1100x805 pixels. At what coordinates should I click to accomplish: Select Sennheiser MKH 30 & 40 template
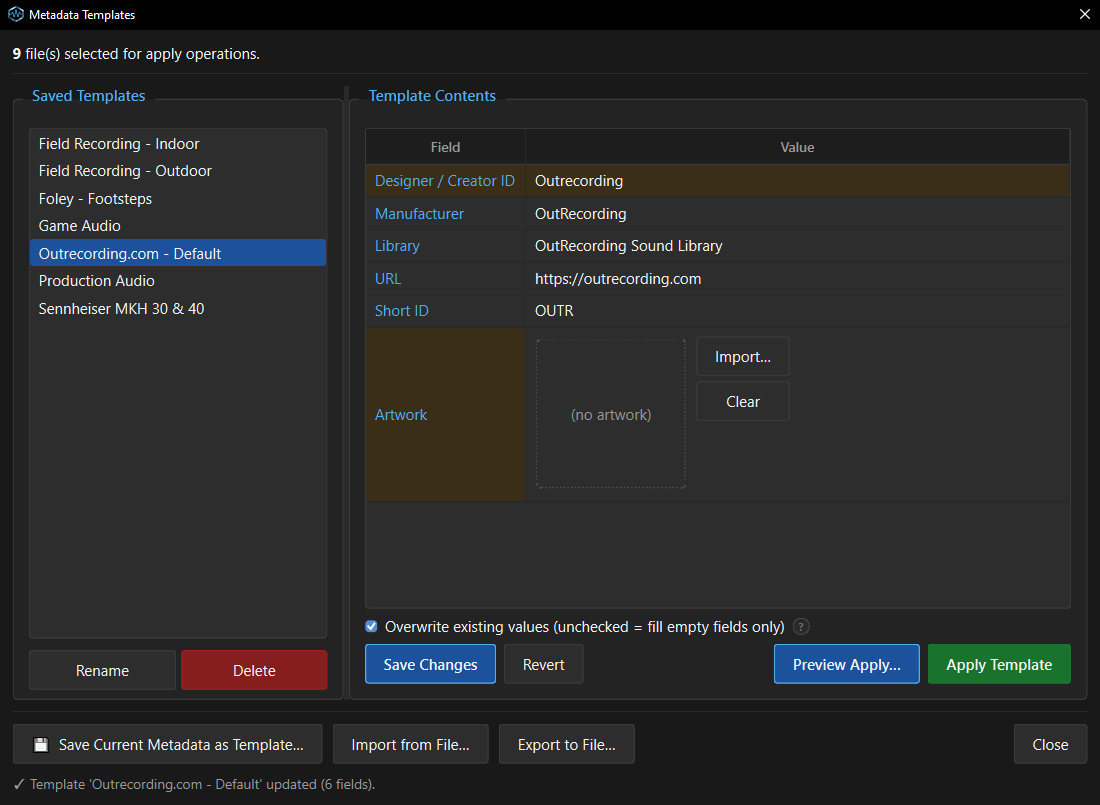pyautogui.click(x=178, y=309)
